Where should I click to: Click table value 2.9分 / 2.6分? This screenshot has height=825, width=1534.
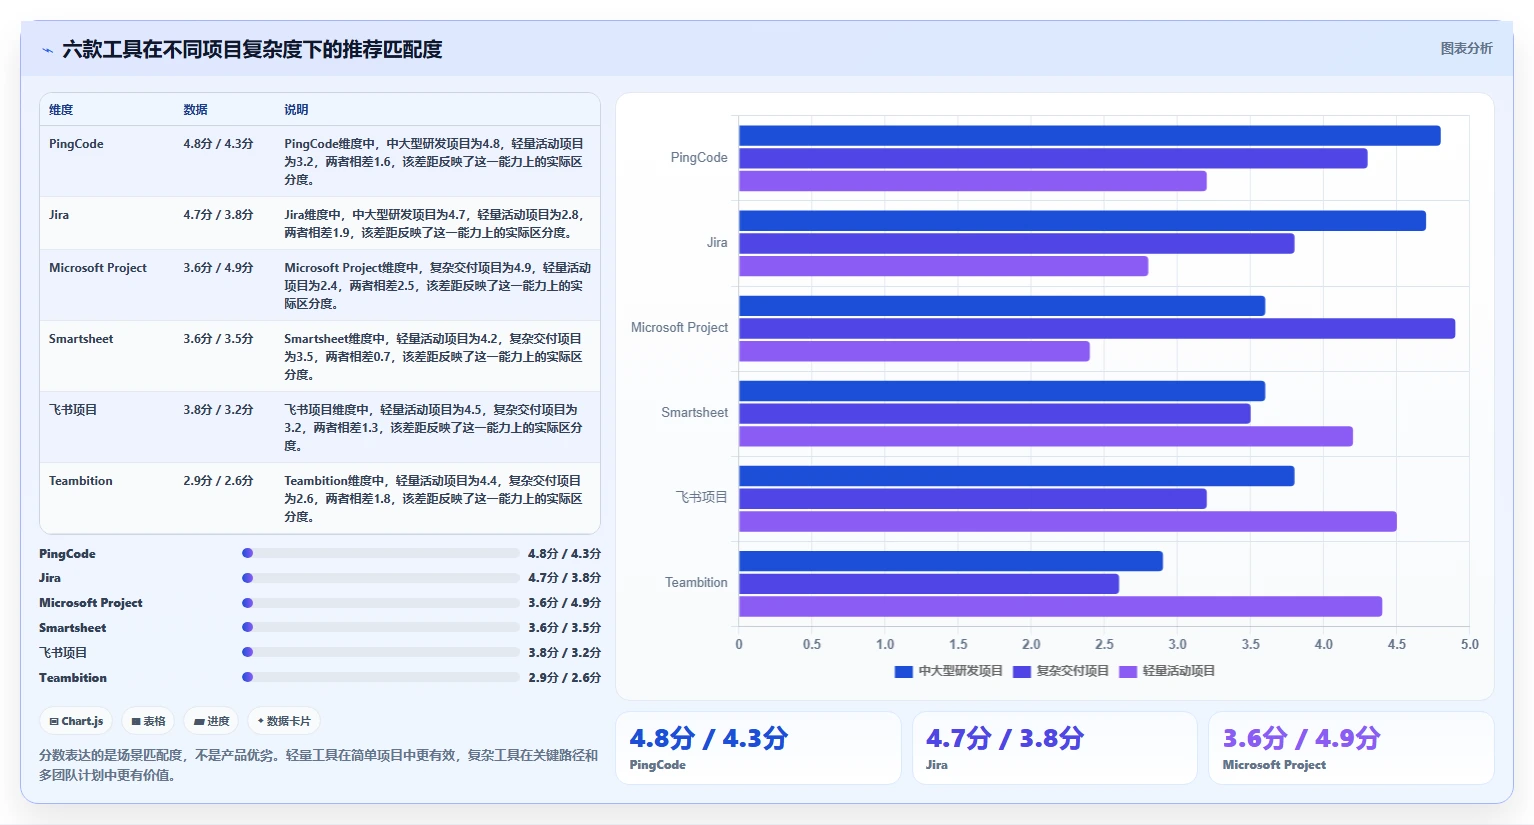click(218, 481)
